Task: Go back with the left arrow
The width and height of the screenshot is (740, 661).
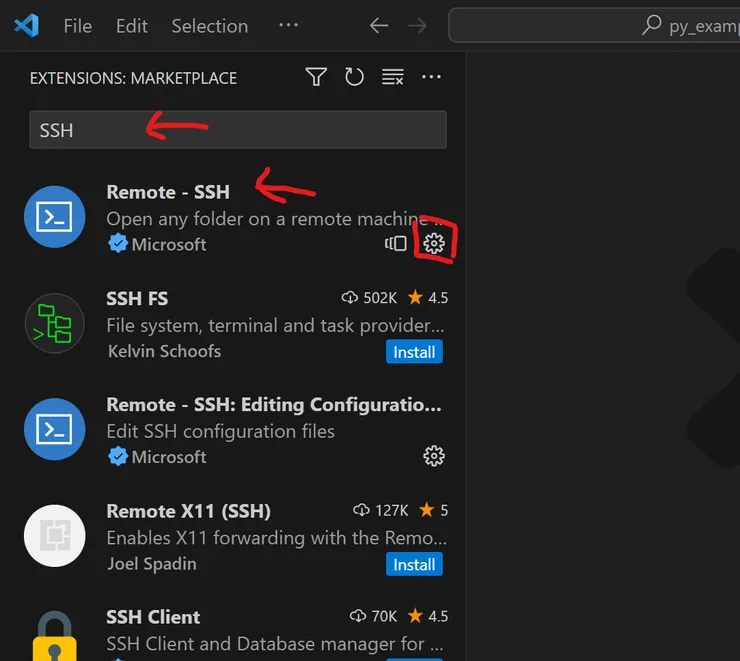Action: tap(378, 25)
